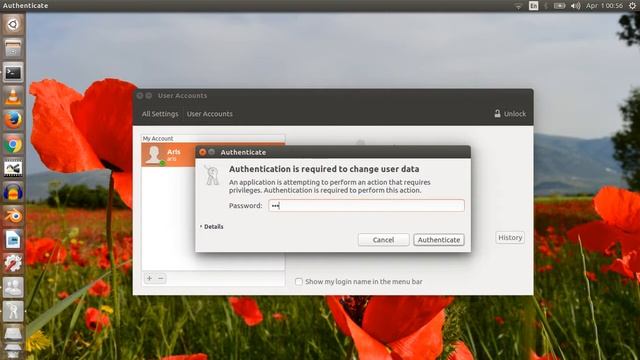Open the Bluetooth indicator in top panel
The image size is (640, 360).
(546, 6)
